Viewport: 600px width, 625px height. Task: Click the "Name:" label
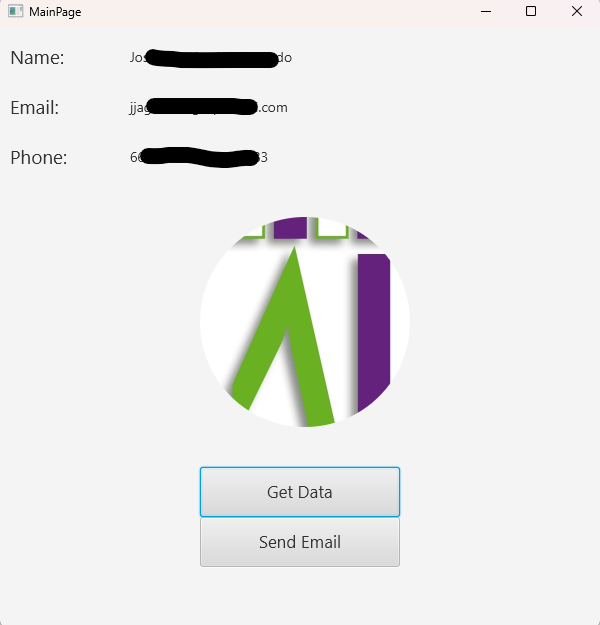point(37,58)
